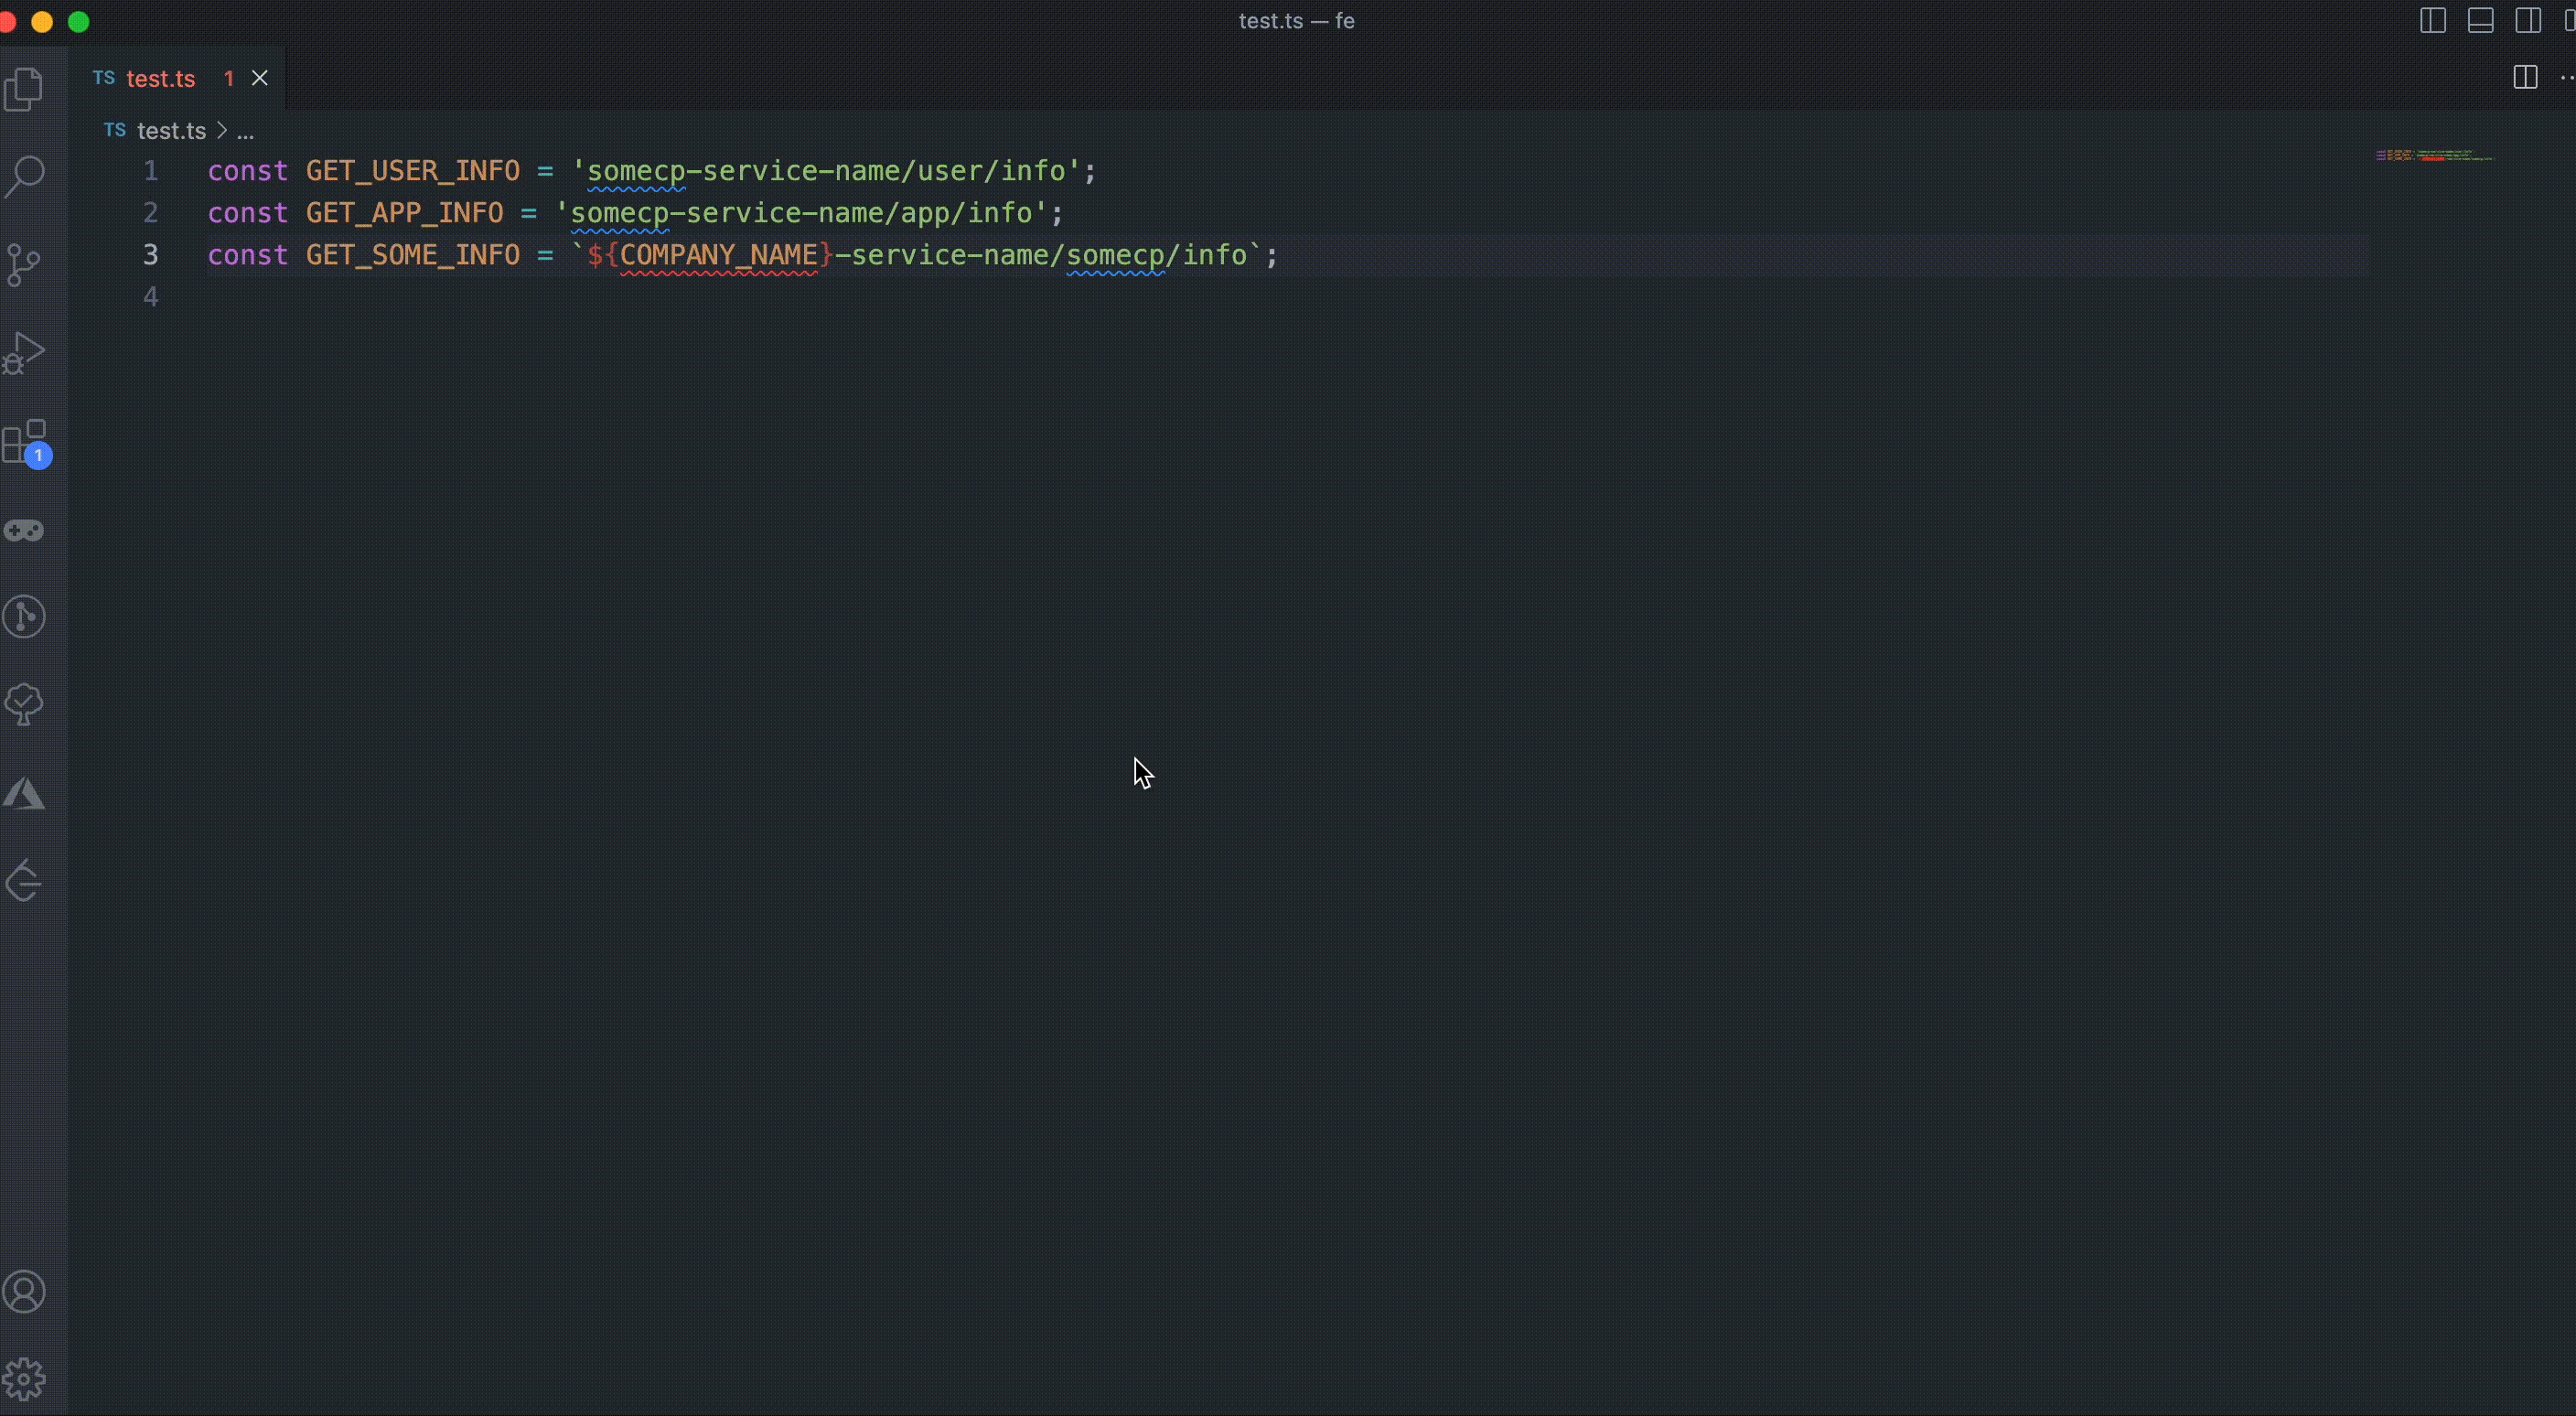Toggle the panel visibility from the title bar
This screenshot has width=2576, height=1416.
(x=2481, y=20)
